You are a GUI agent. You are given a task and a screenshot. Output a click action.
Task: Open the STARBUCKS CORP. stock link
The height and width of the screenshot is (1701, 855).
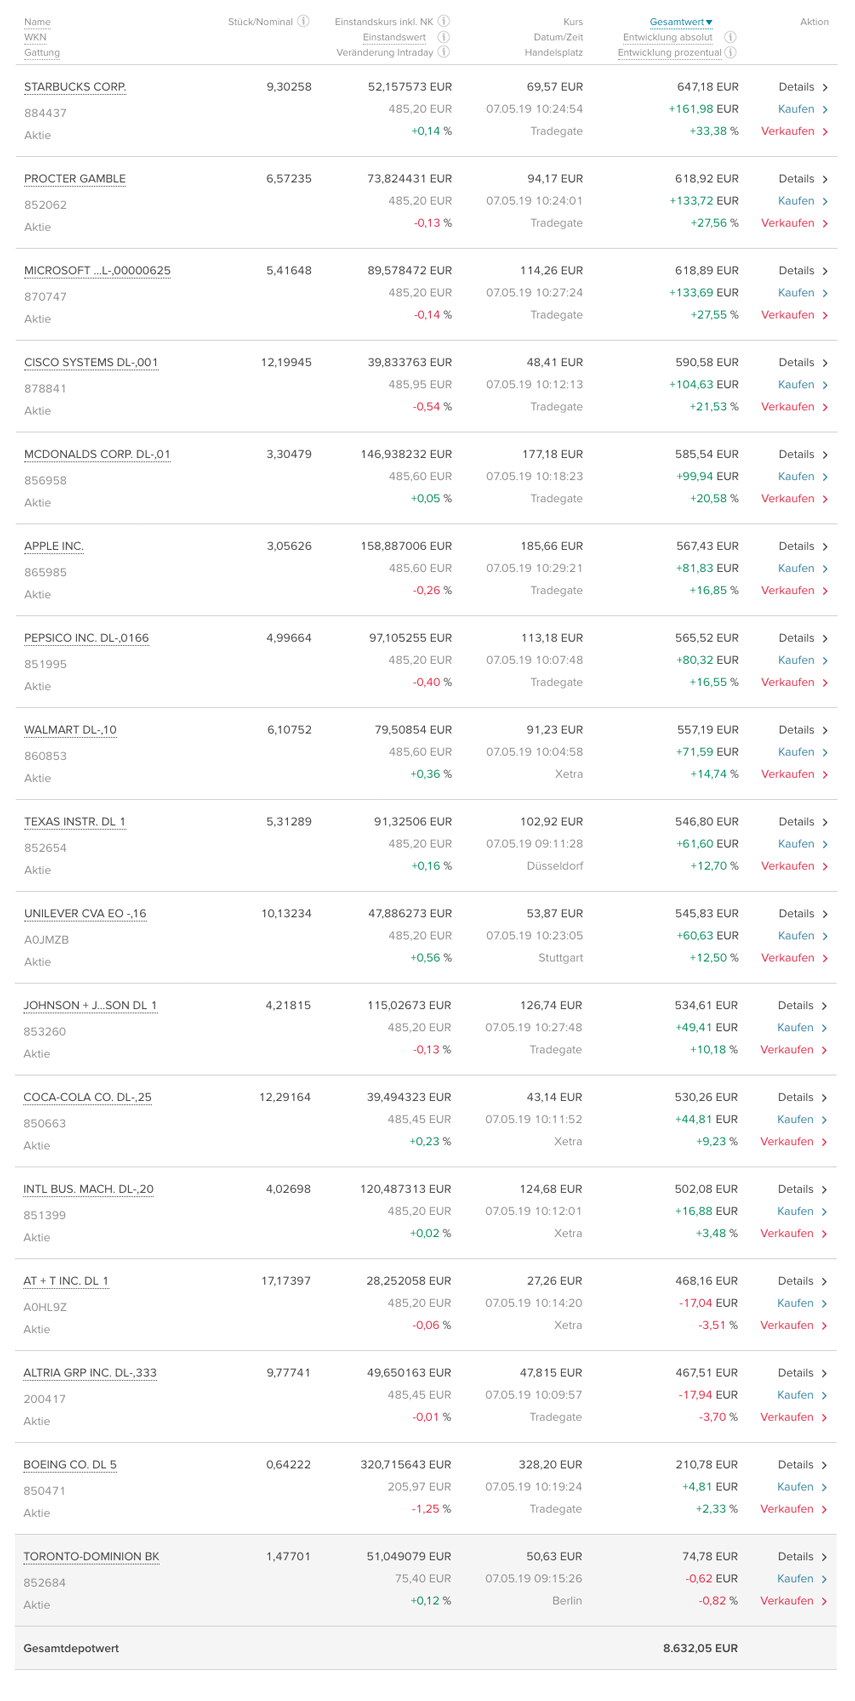click(75, 87)
